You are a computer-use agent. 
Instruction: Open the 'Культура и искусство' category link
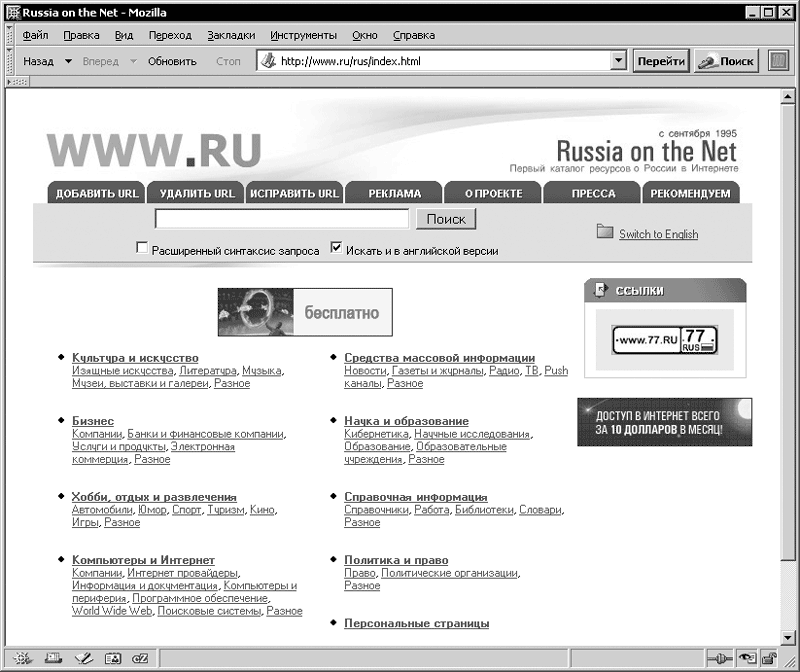pos(135,358)
